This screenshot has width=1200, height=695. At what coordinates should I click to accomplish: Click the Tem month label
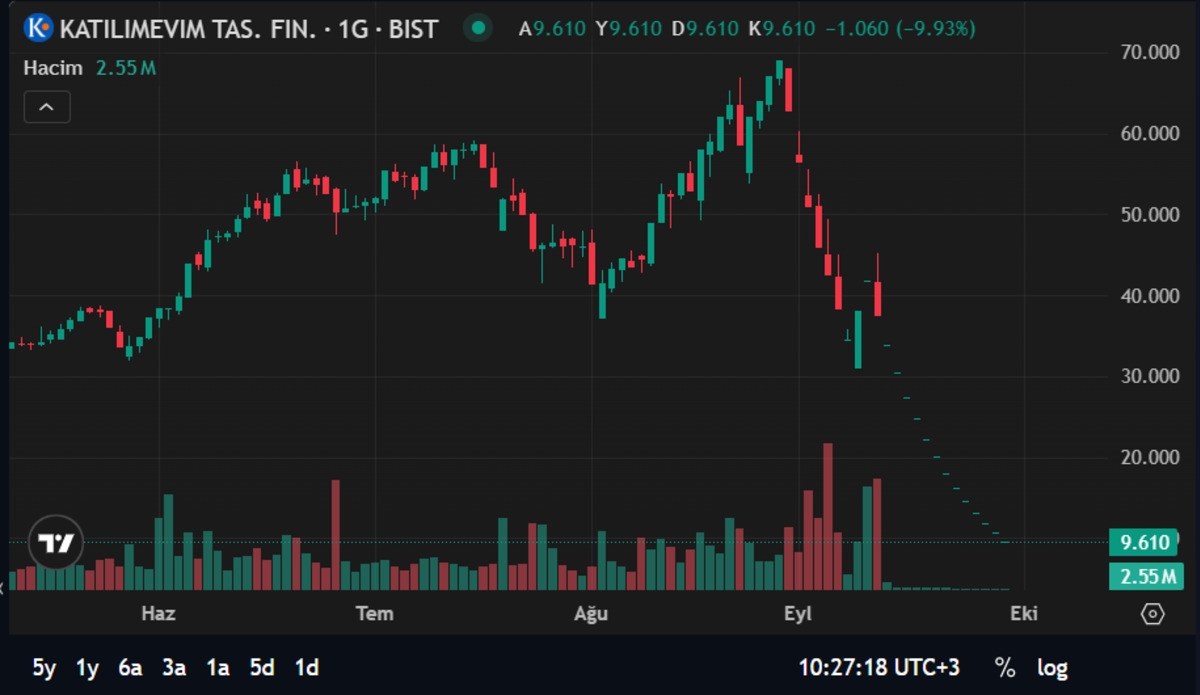pos(375,613)
